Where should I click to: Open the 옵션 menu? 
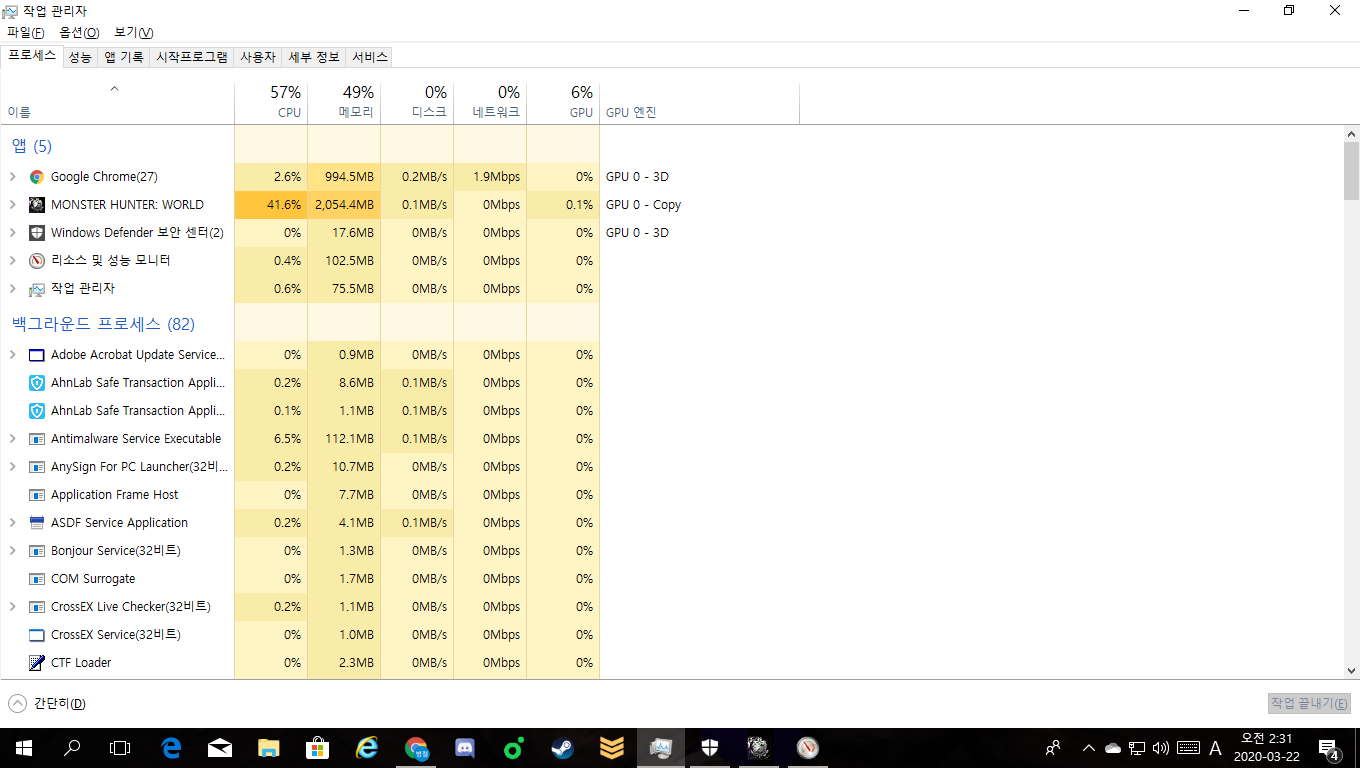[78, 33]
